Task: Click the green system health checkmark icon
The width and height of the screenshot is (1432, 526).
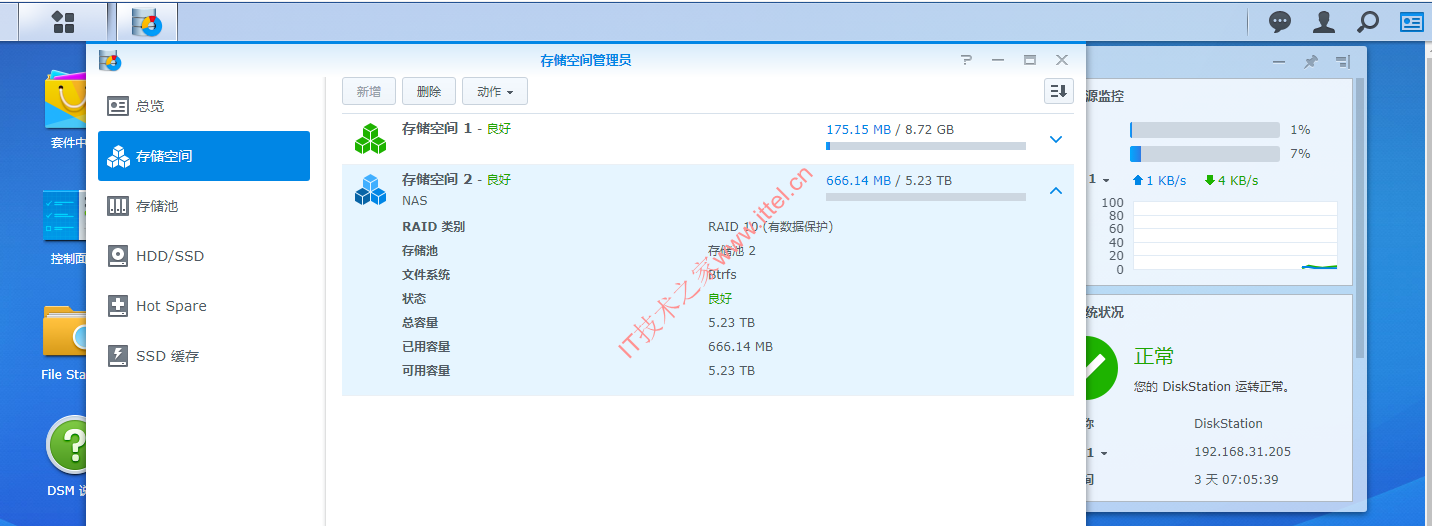Action: click(1100, 368)
